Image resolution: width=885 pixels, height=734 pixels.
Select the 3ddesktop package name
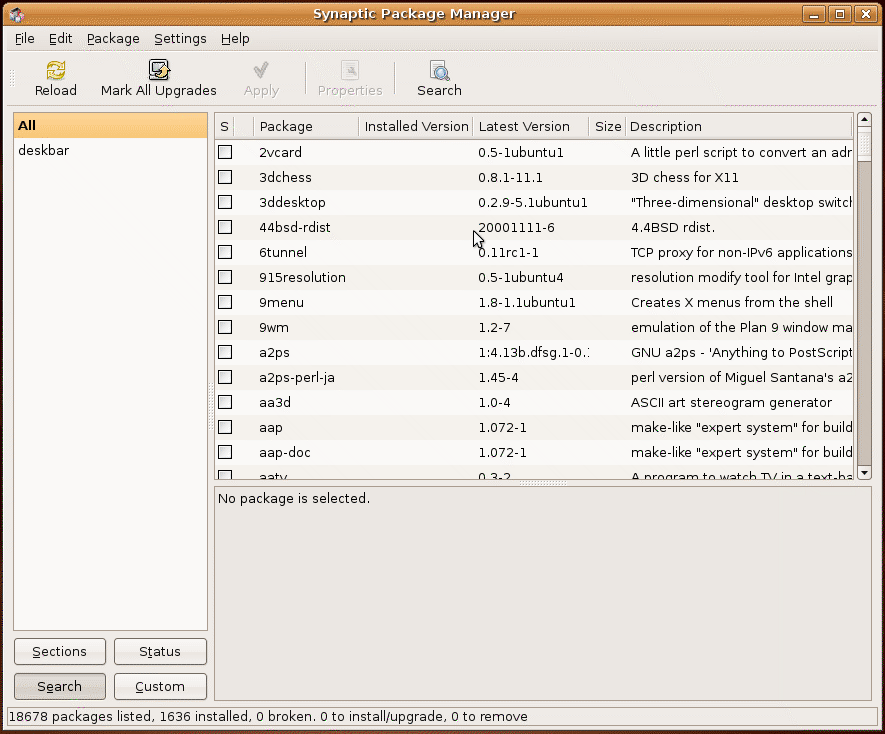pos(292,202)
